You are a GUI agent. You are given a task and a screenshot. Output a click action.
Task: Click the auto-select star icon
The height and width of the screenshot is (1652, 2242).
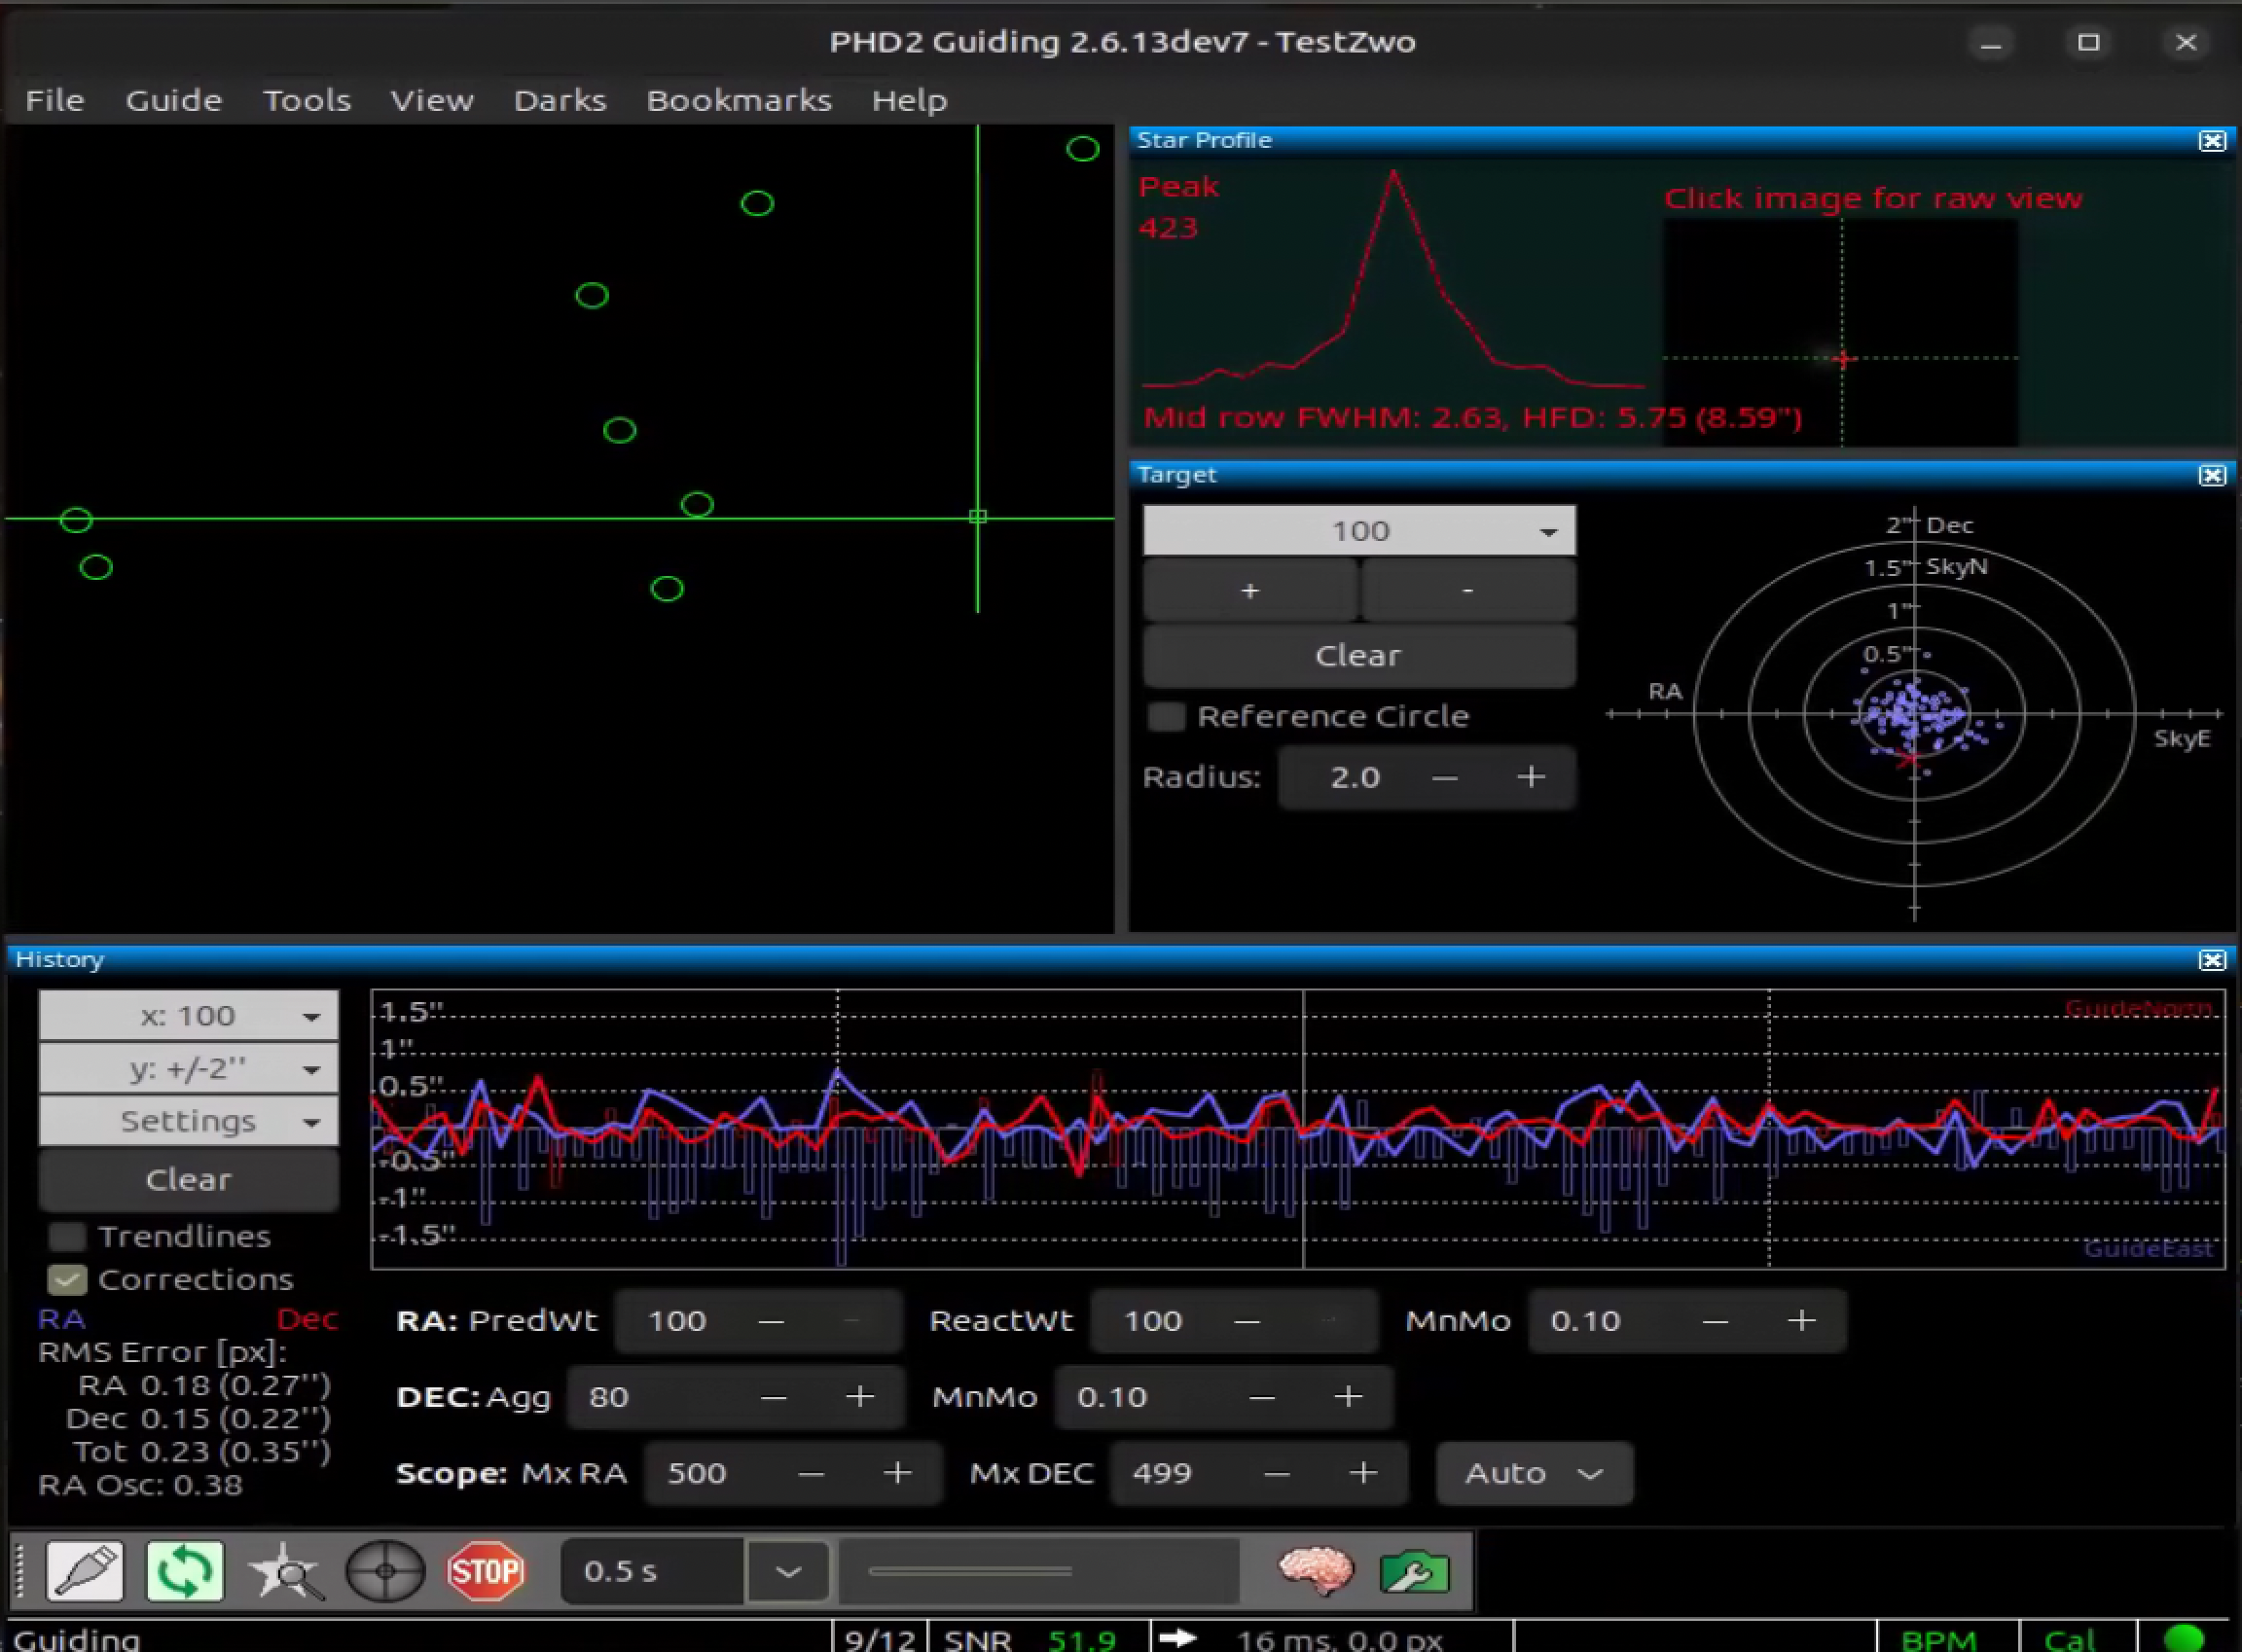click(286, 1571)
